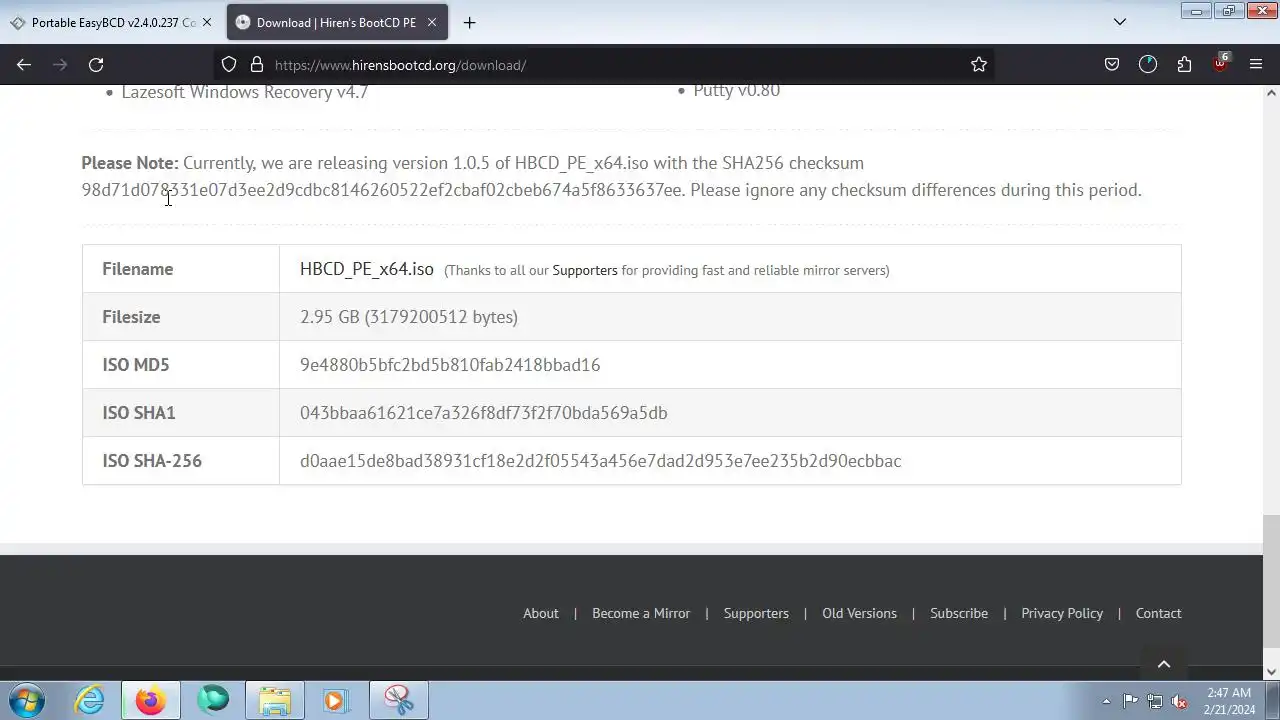Open the Contact footer link

point(1158,613)
